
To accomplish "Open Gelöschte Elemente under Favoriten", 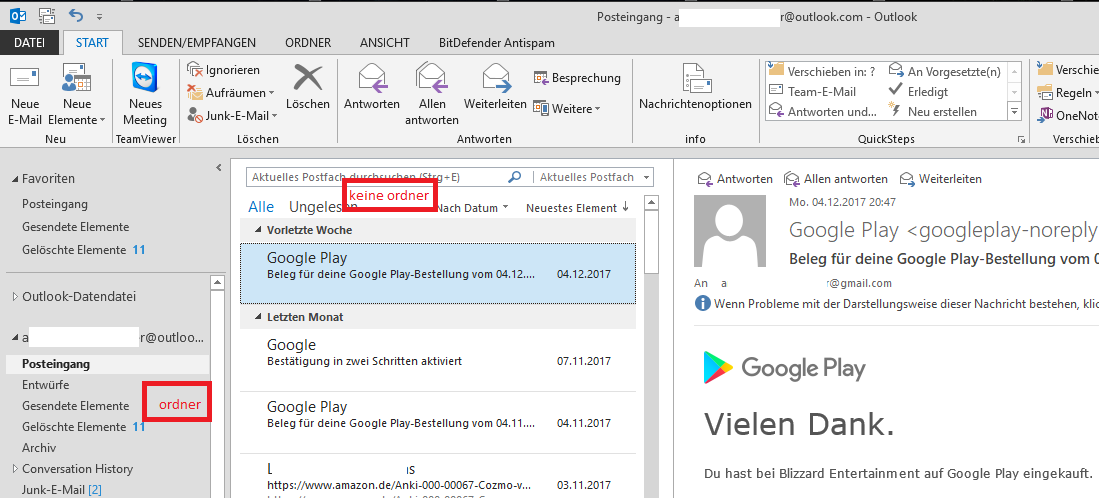I will (x=74, y=249).
